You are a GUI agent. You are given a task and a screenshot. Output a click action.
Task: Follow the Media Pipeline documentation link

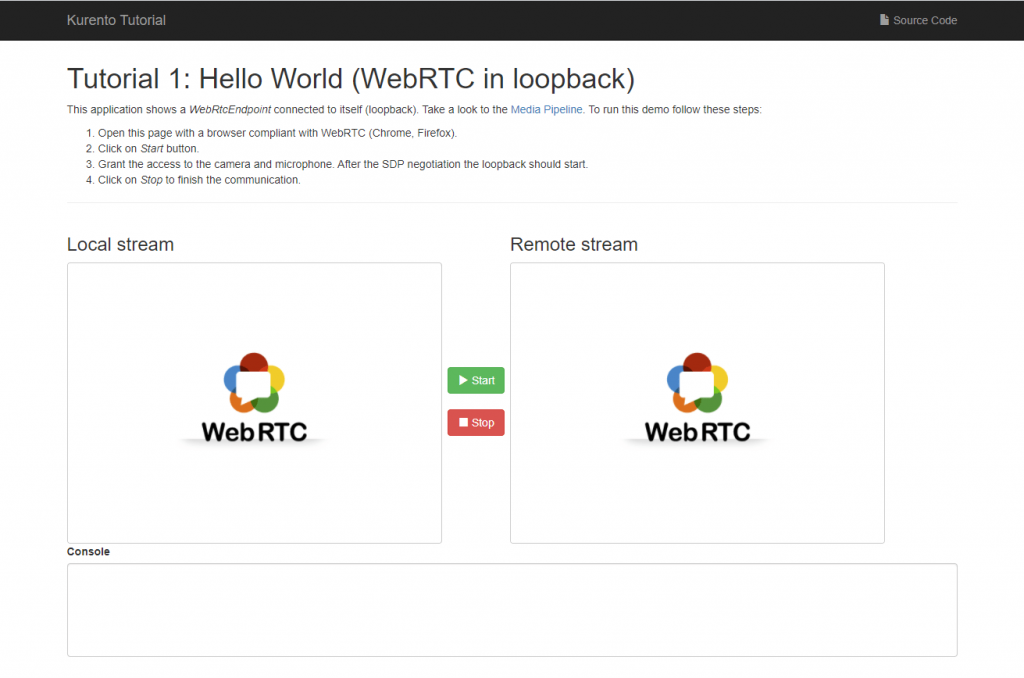pos(546,109)
